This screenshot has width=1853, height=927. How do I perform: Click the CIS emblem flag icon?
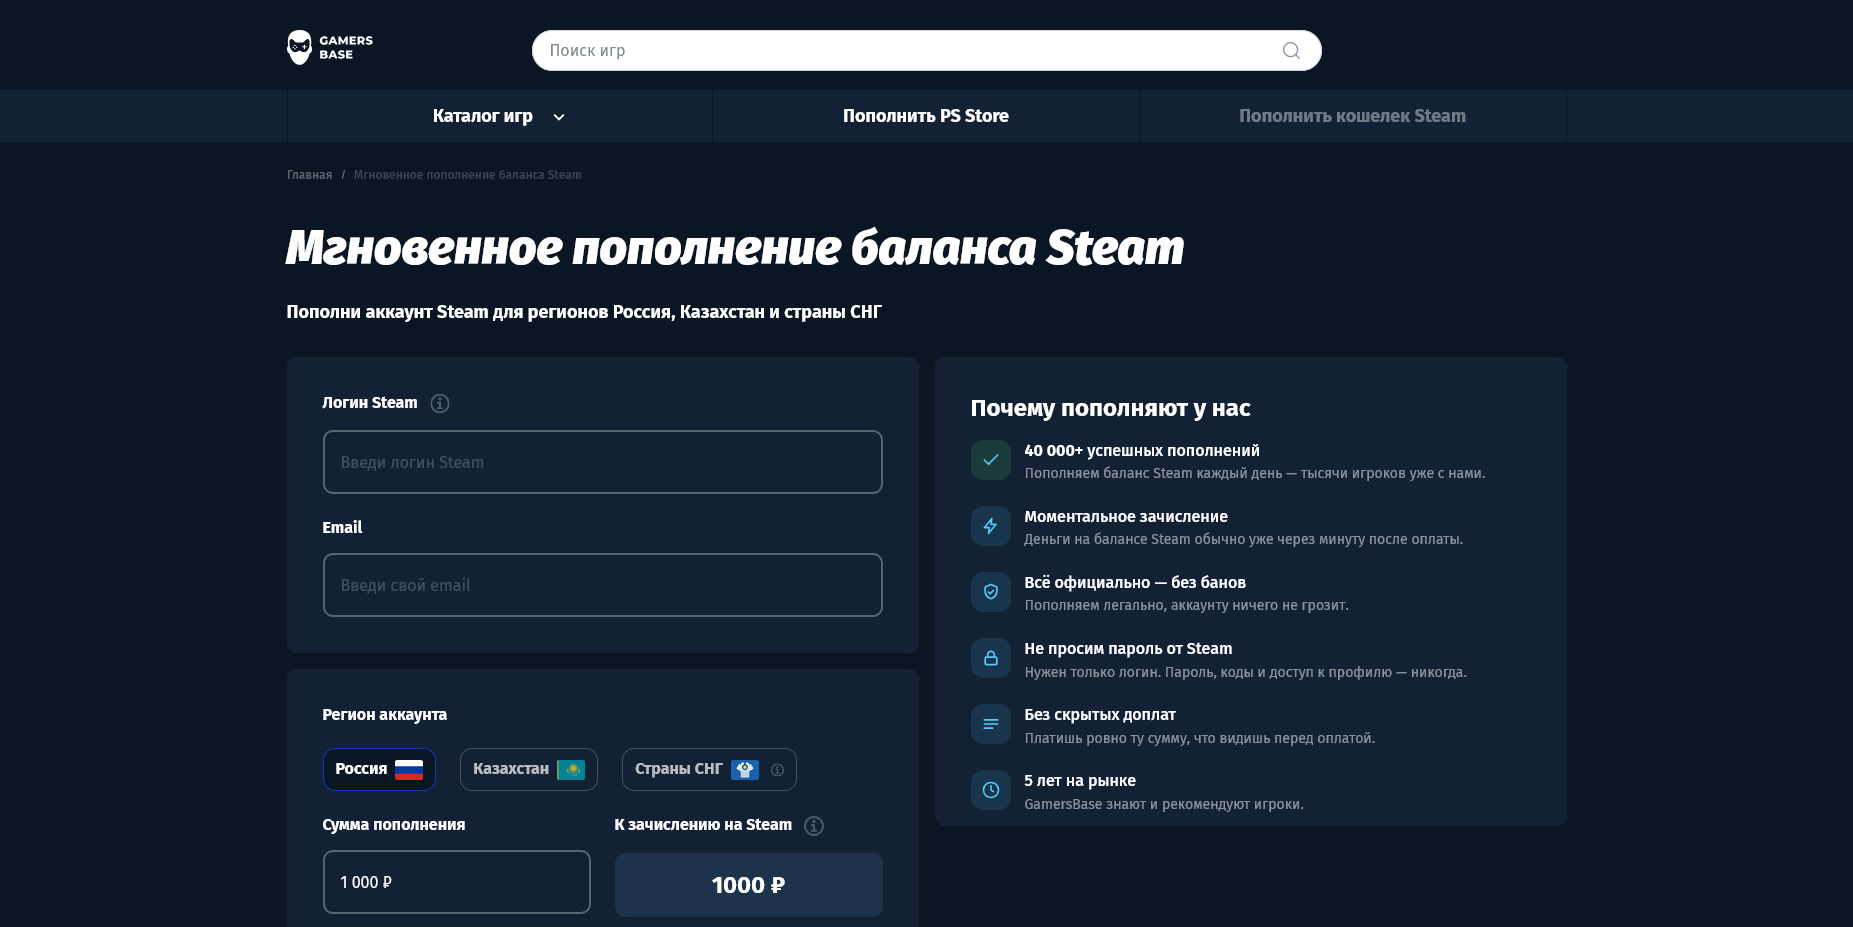click(x=745, y=769)
